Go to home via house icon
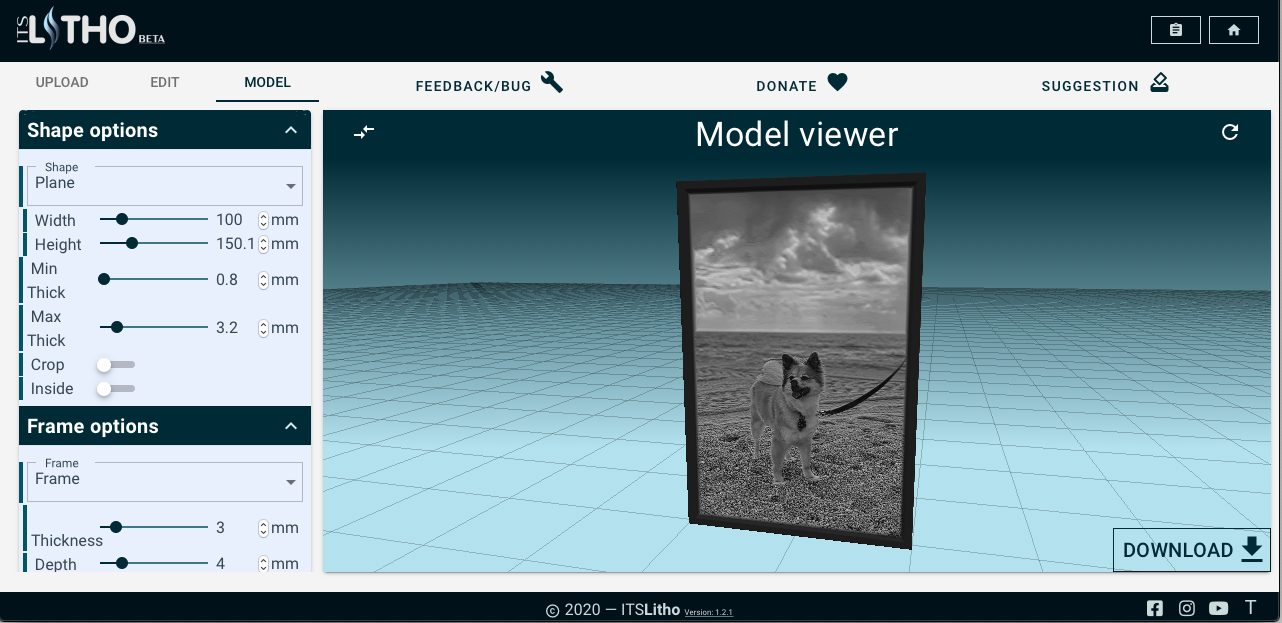This screenshot has height=623, width=1282. pyautogui.click(x=1234, y=30)
